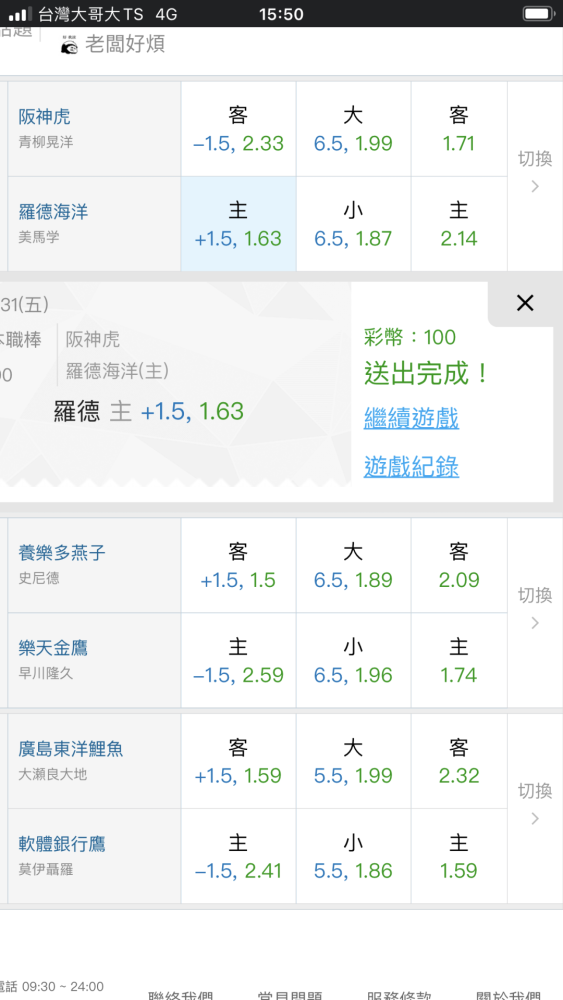This screenshot has width=563, height=1000.
Task: Choose 主 1.59 for 軟體銀行鷹
Action: click(x=459, y=857)
